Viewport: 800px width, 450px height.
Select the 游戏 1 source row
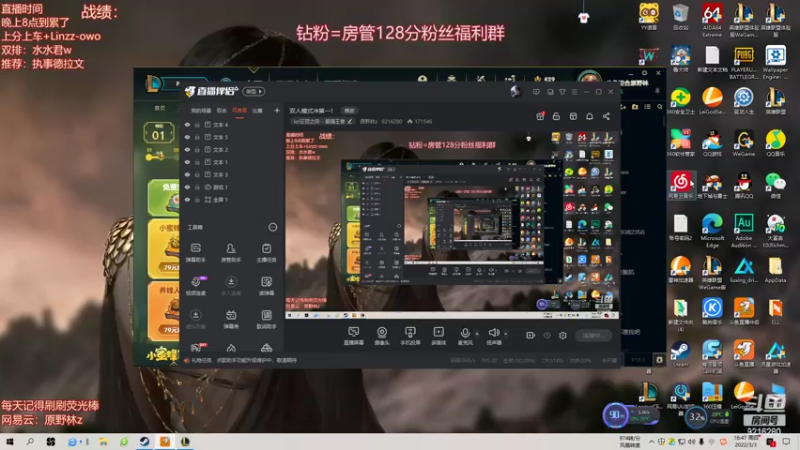(x=232, y=187)
